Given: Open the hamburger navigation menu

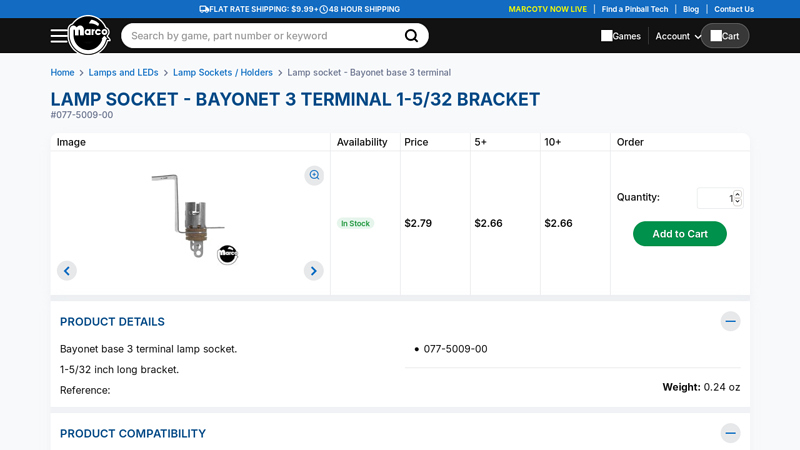Looking at the screenshot, I should tap(59, 36).
